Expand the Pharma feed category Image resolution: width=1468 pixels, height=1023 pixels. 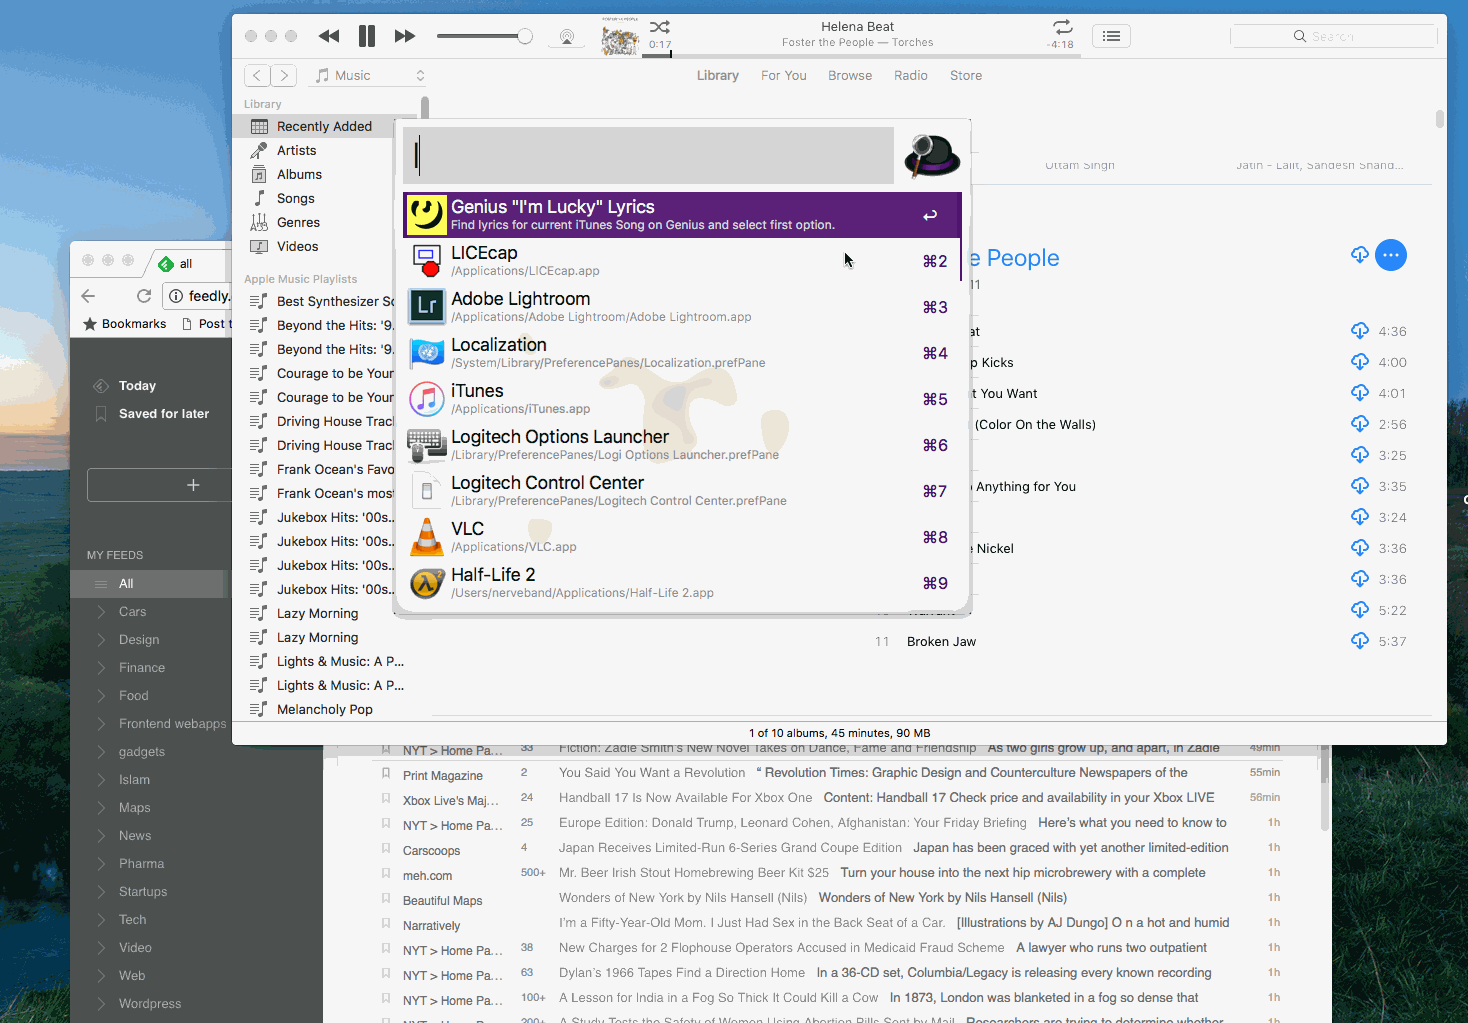click(x=101, y=864)
